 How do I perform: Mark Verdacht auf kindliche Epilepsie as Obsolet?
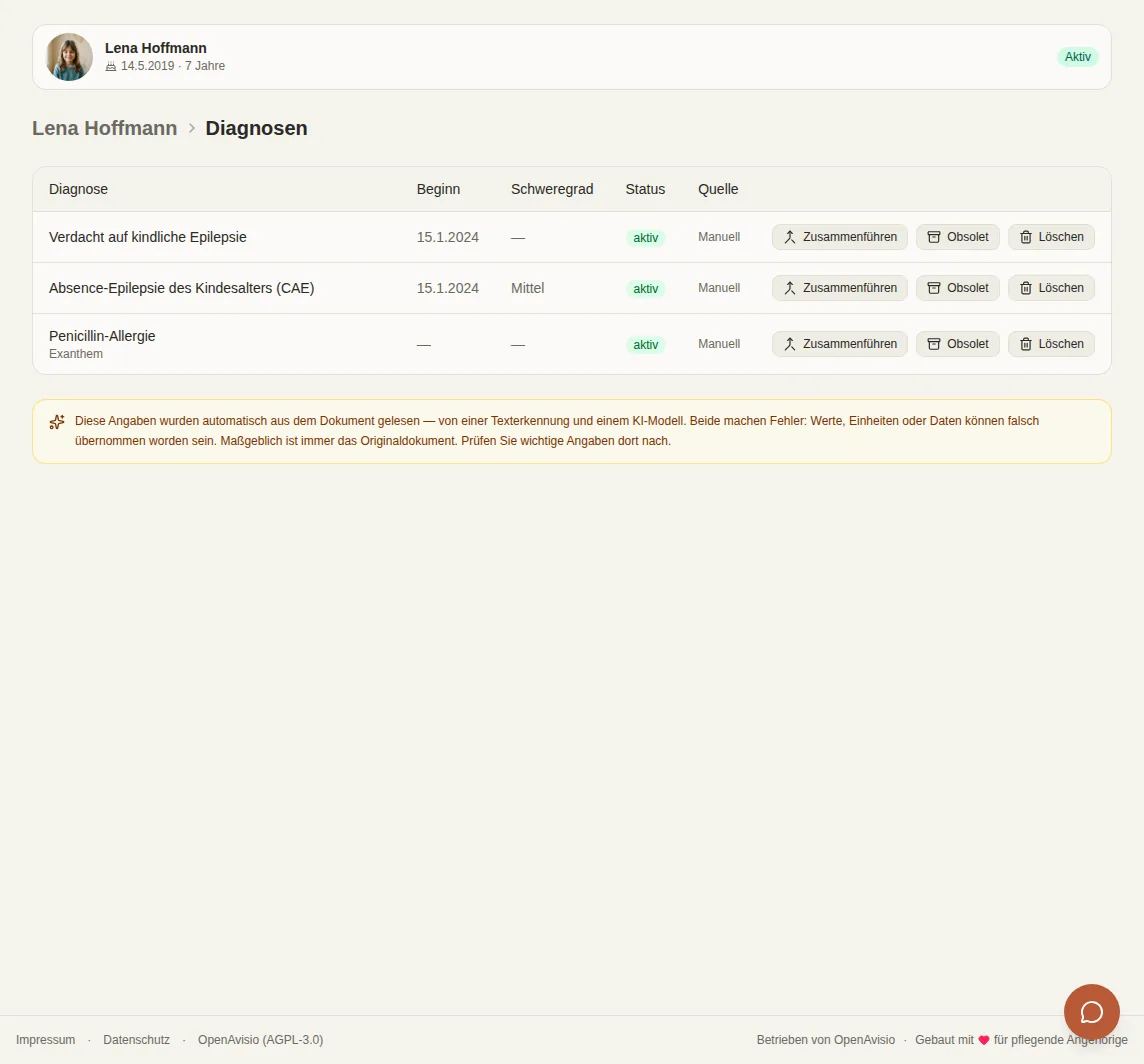957,237
